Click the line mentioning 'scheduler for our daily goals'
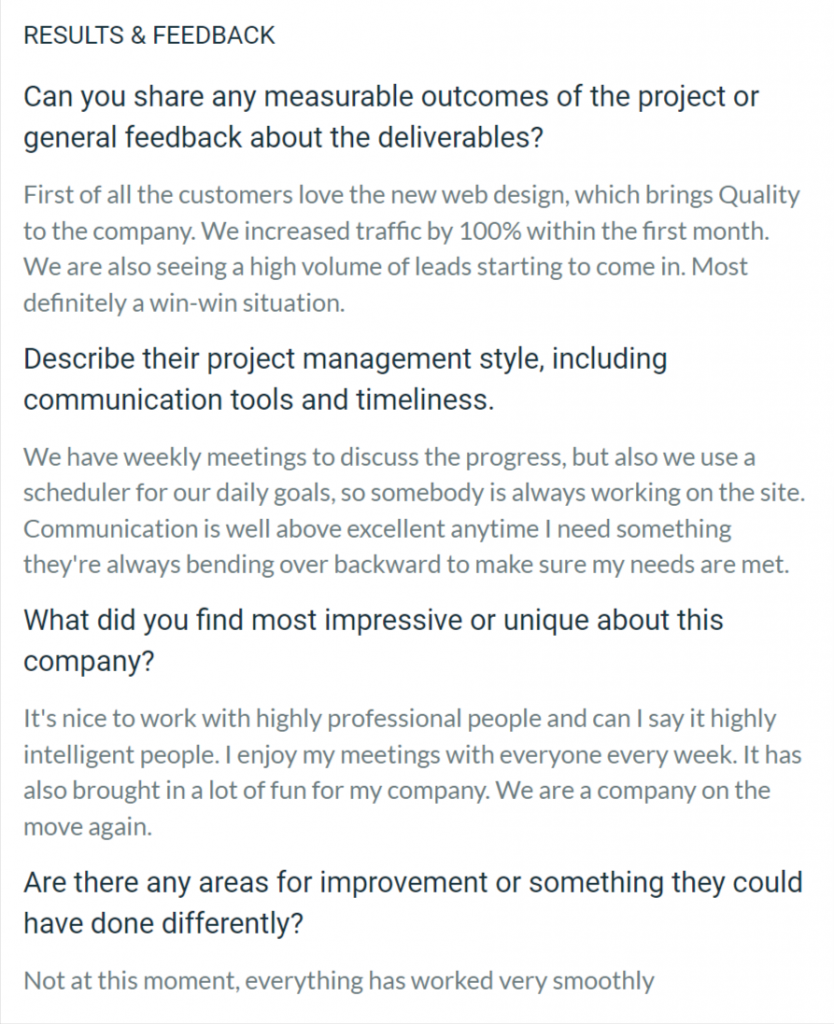The height and width of the screenshot is (1024, 834). pos(414,492)
